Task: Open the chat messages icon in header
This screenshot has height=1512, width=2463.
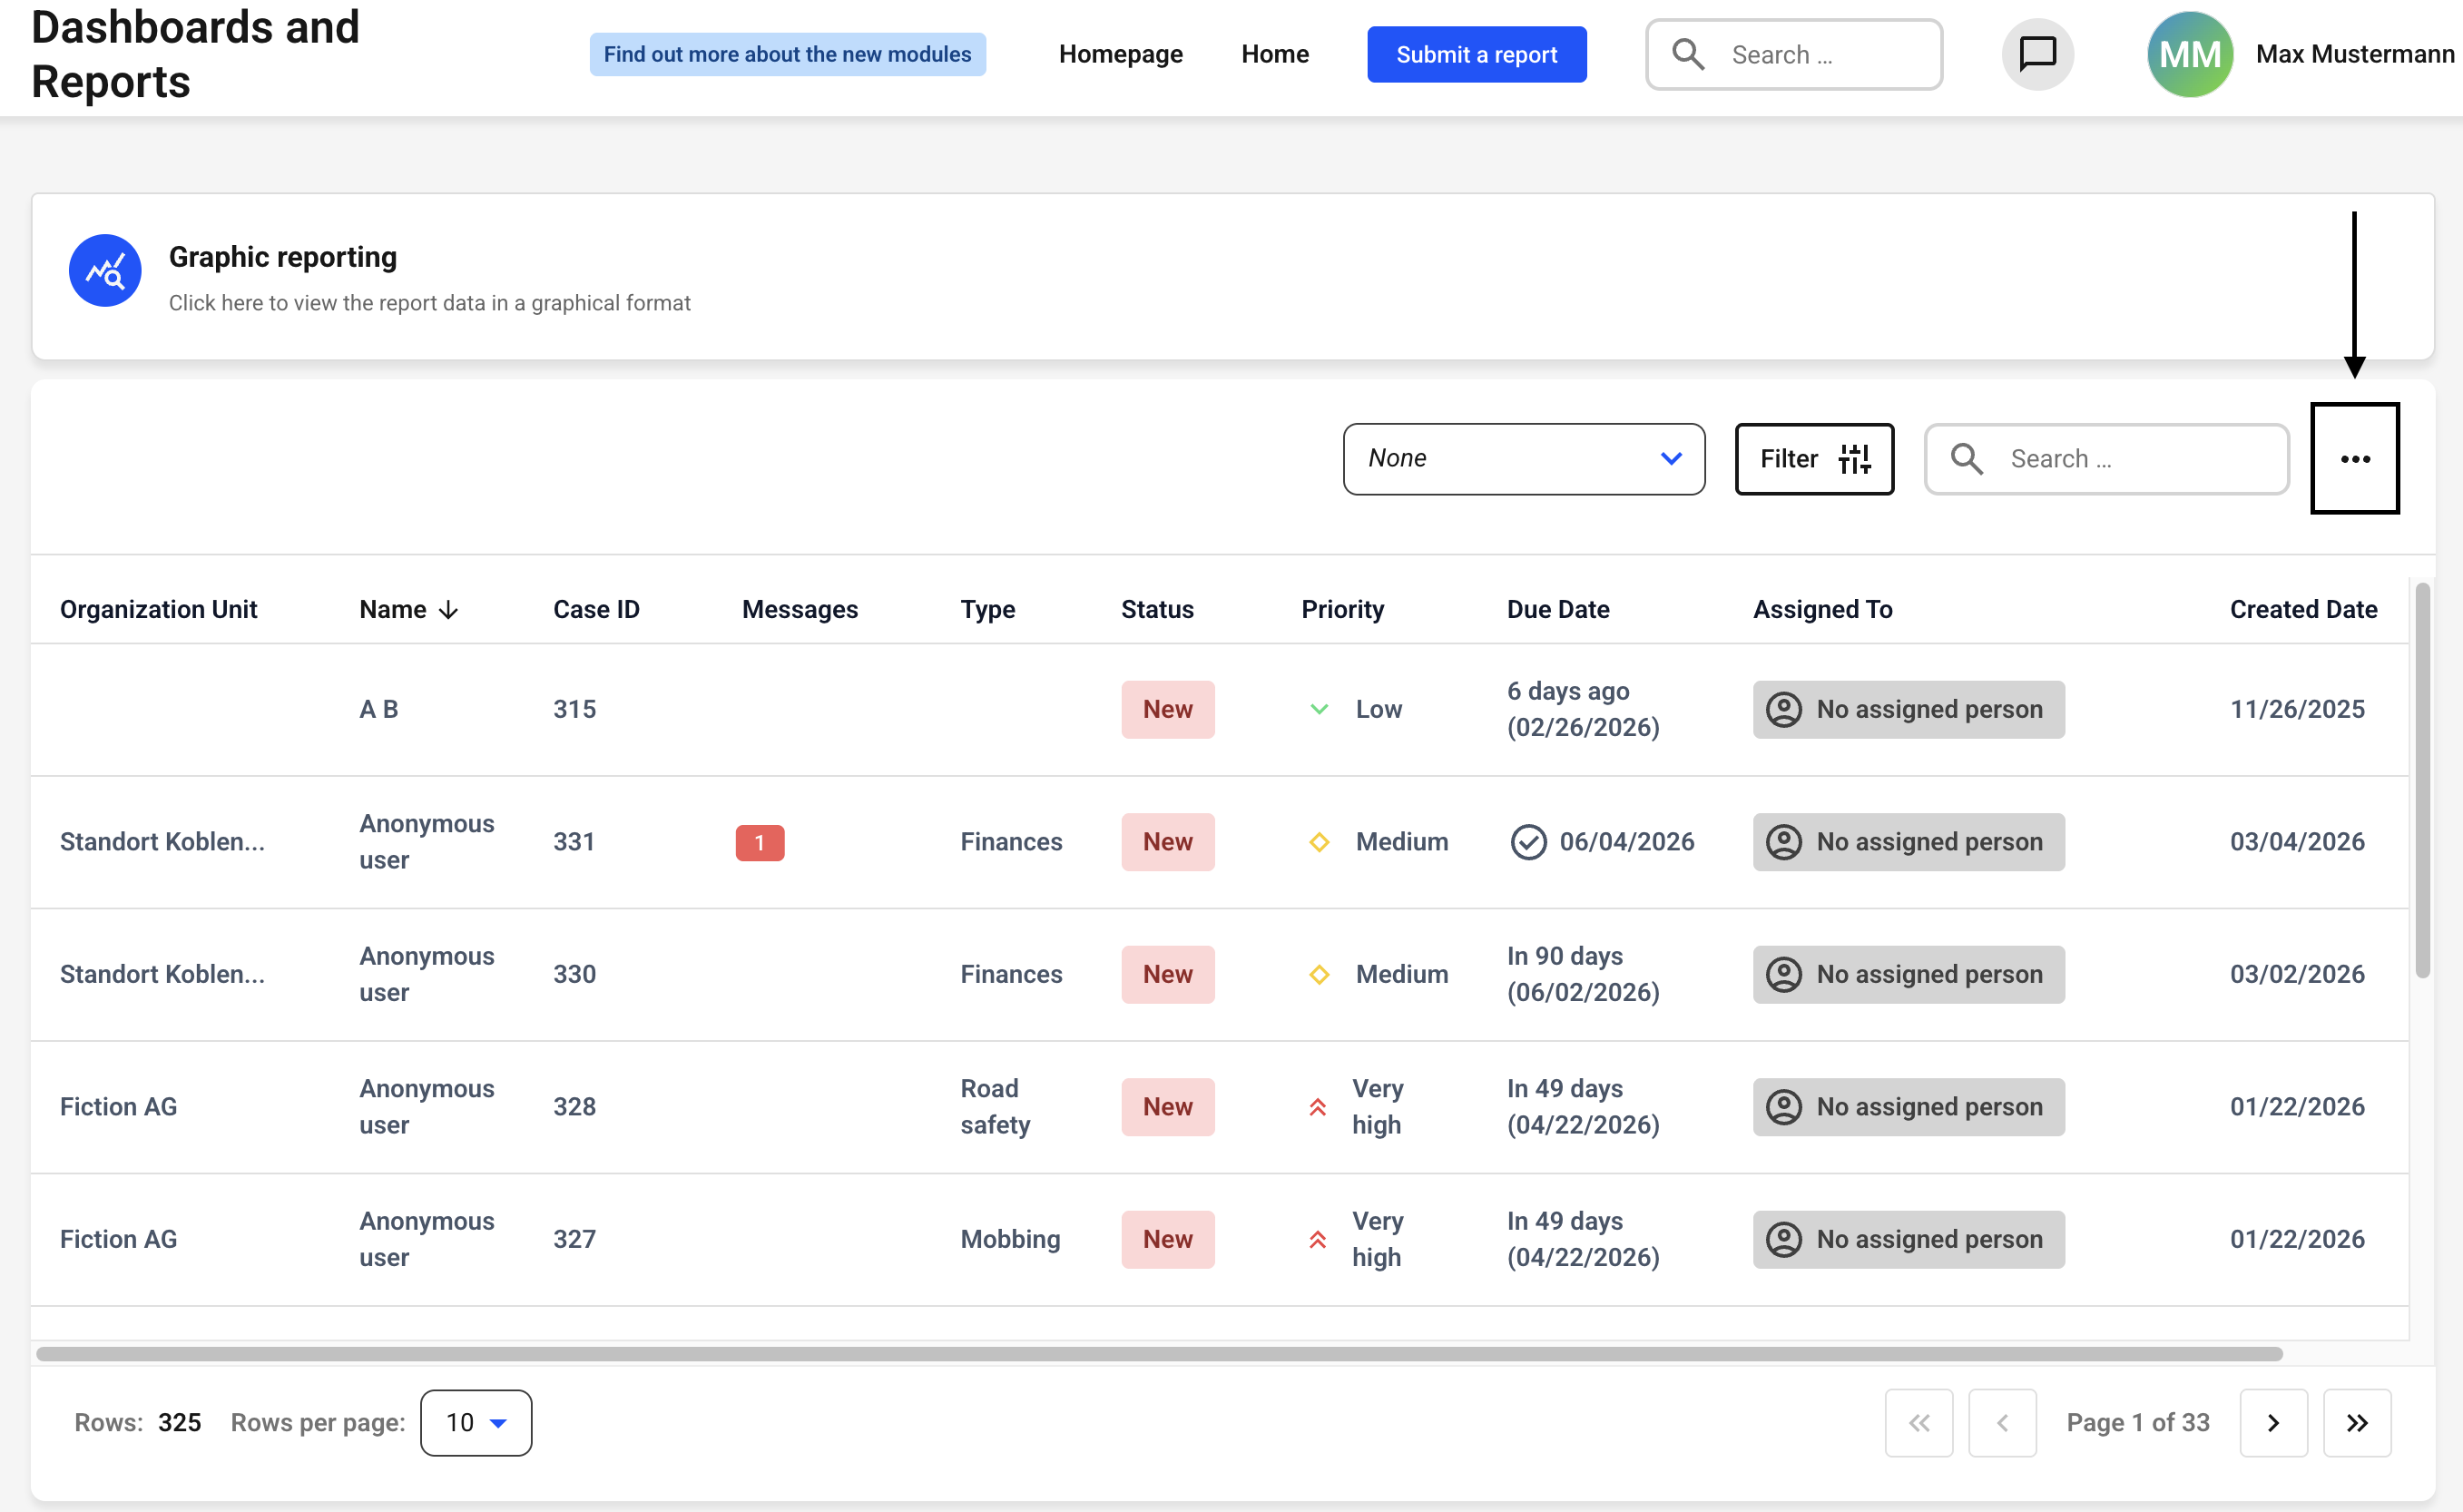Action: 2037,54
